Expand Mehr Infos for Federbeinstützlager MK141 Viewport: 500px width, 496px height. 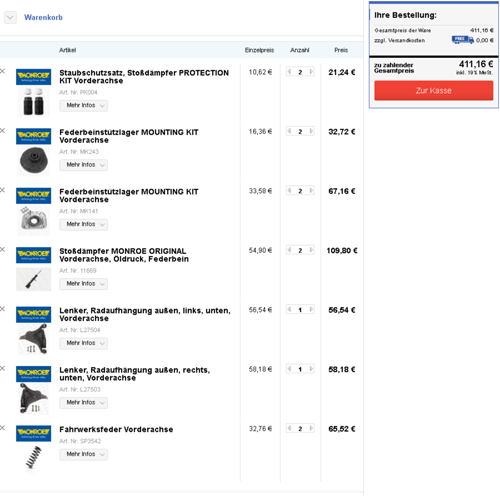(x=83, y=224)
